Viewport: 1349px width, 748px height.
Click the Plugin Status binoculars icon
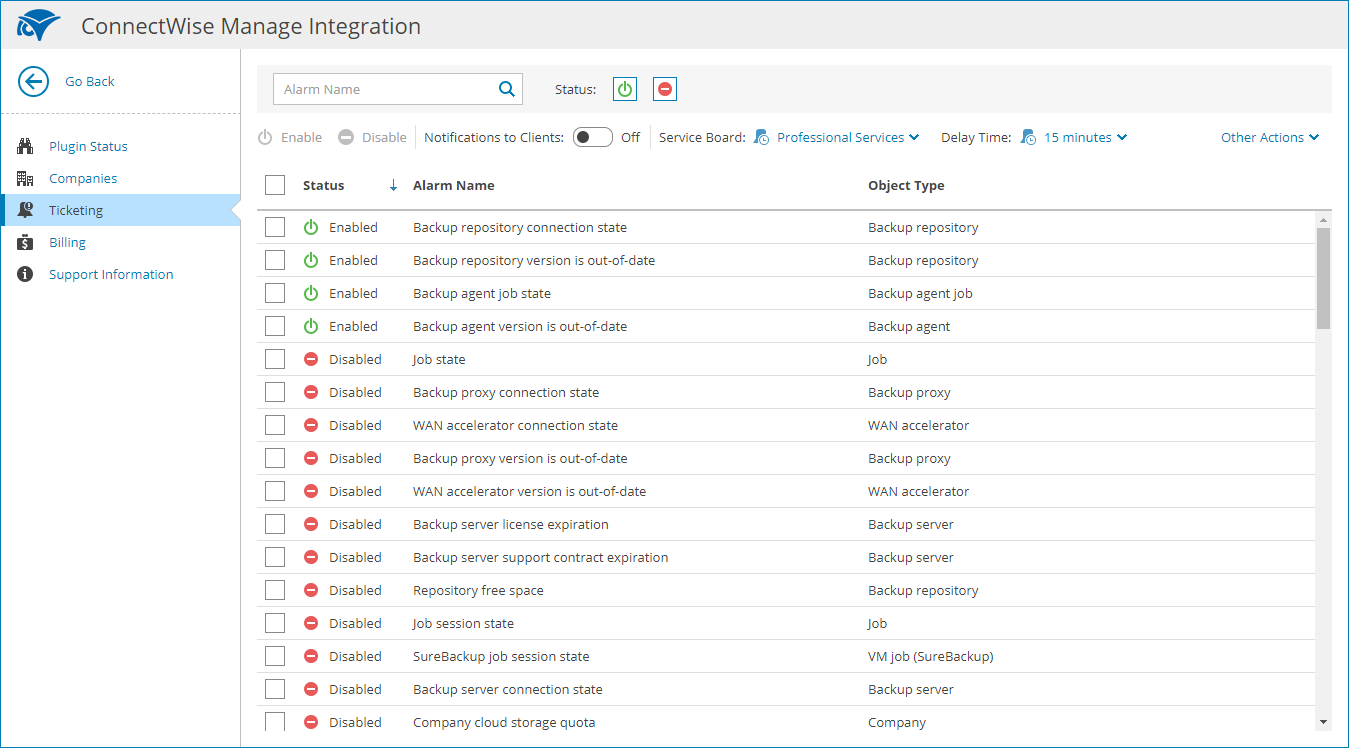pyautogui.click(x=26, y=146)
